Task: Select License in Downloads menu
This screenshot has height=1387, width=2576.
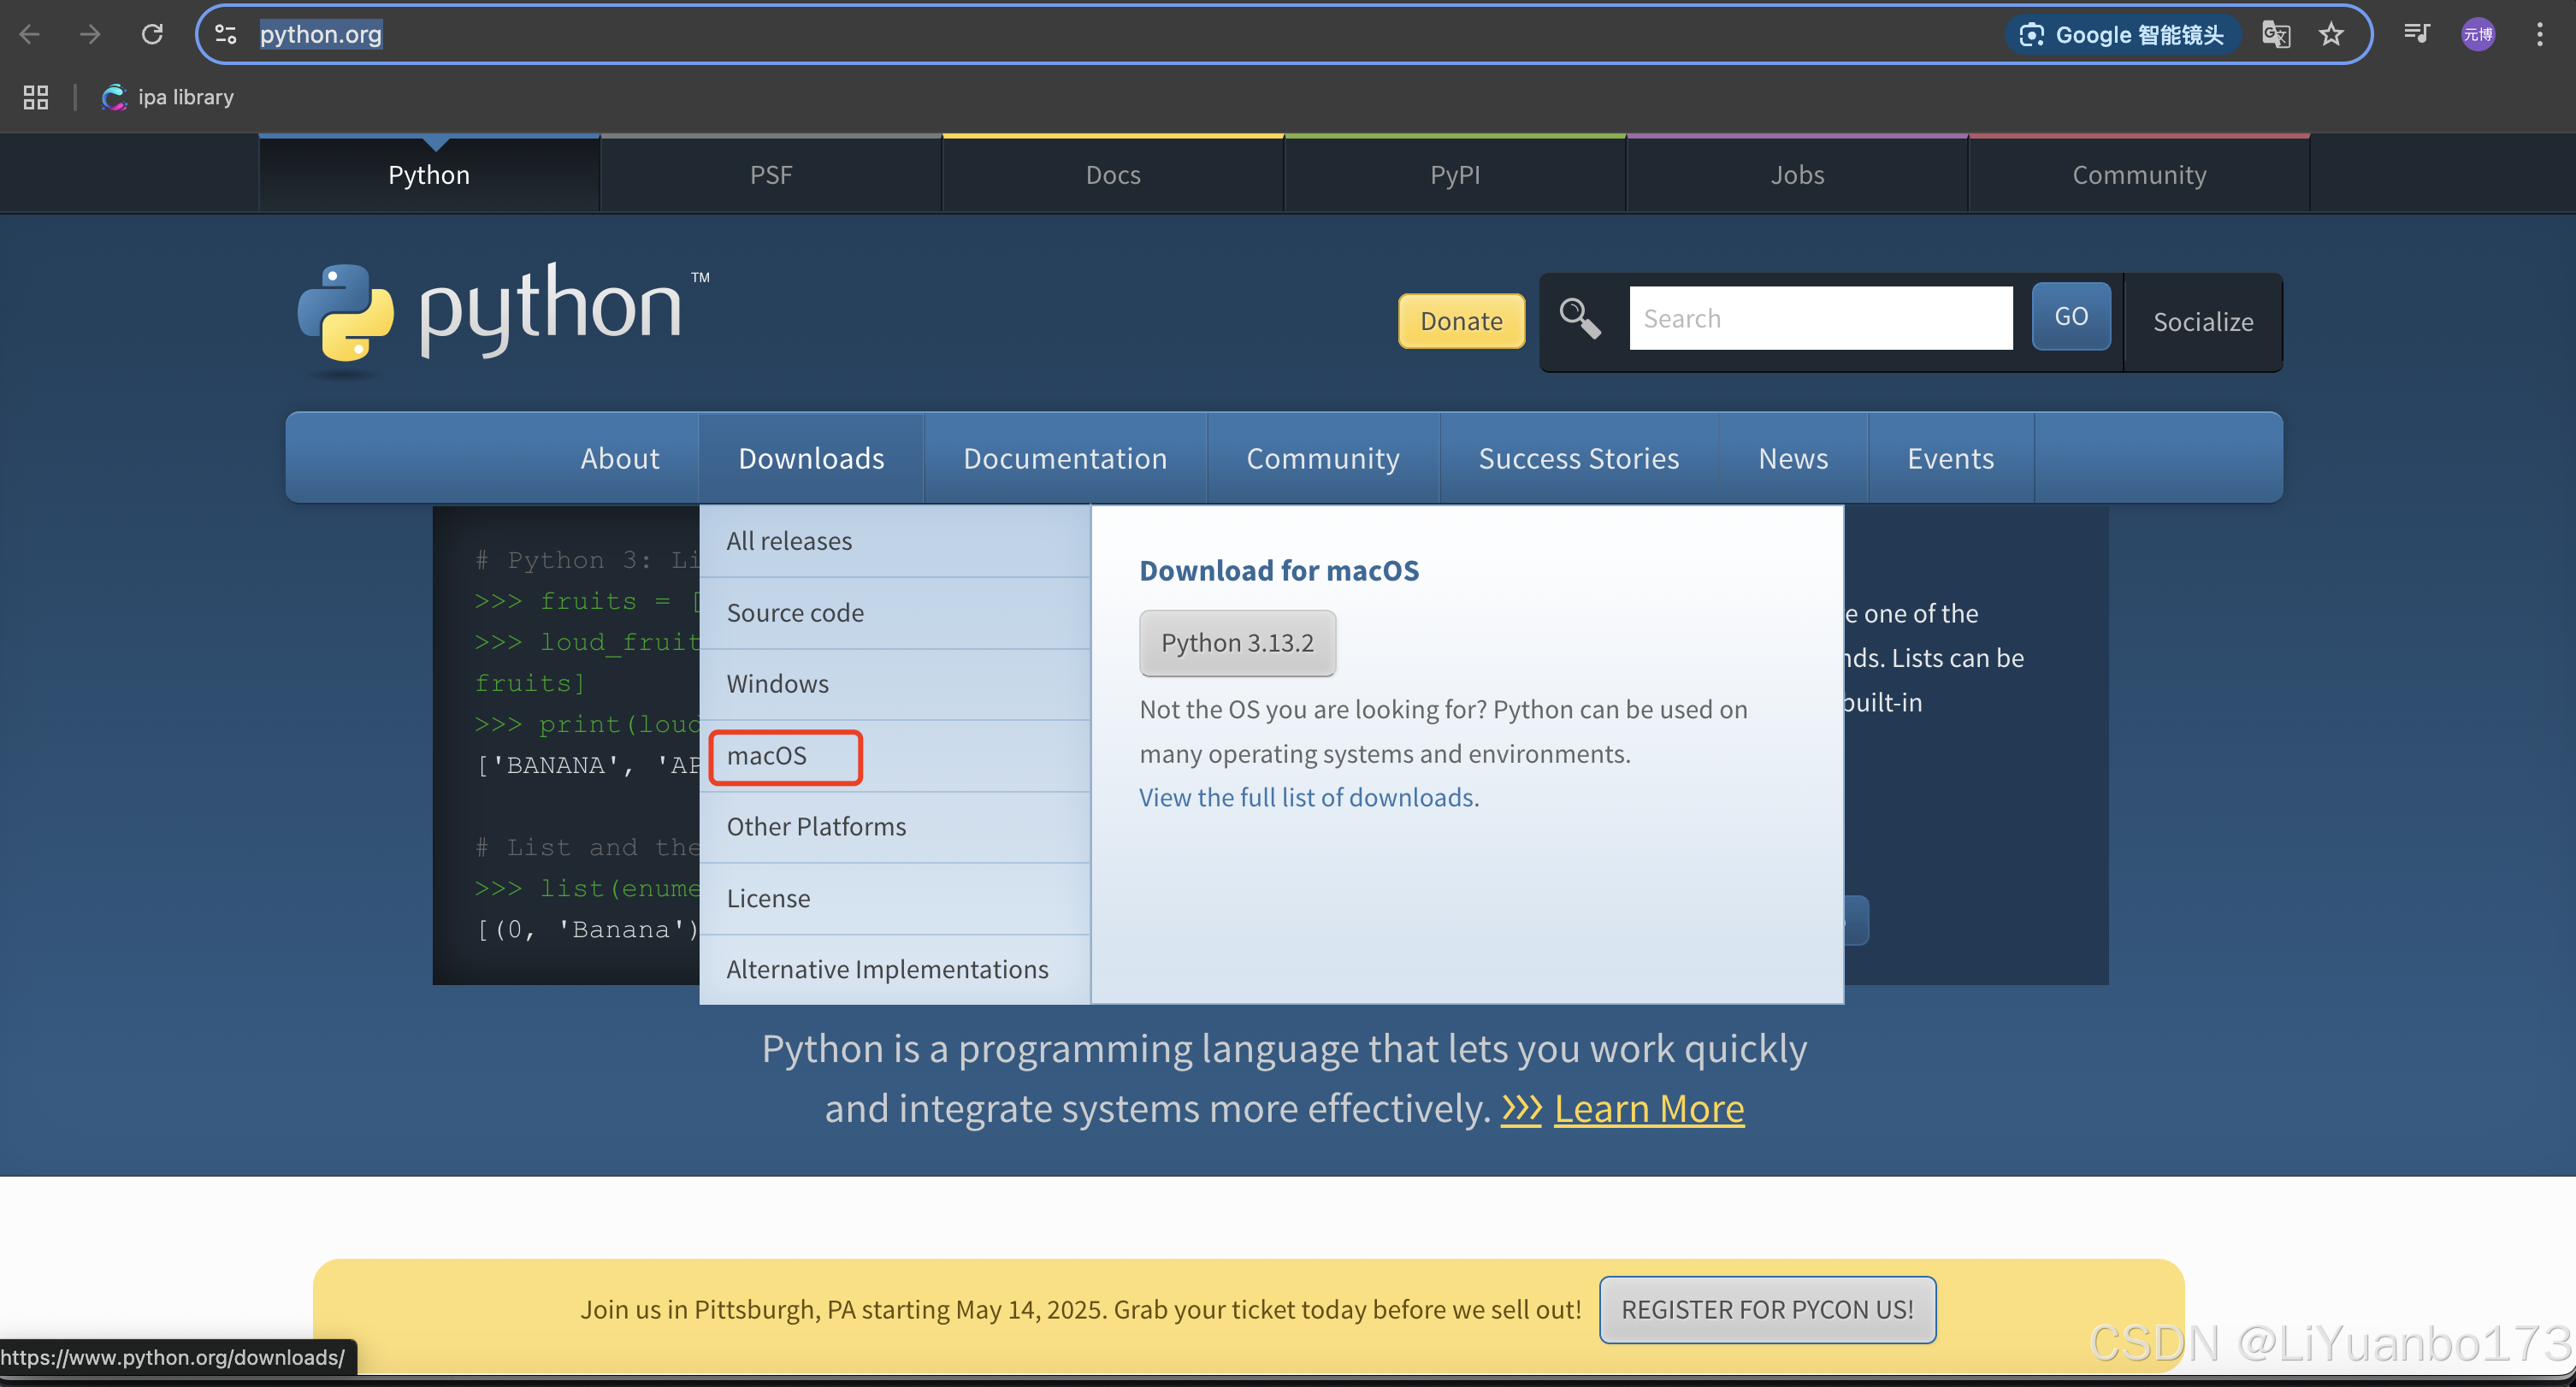Action: click(x=895, y=899)
